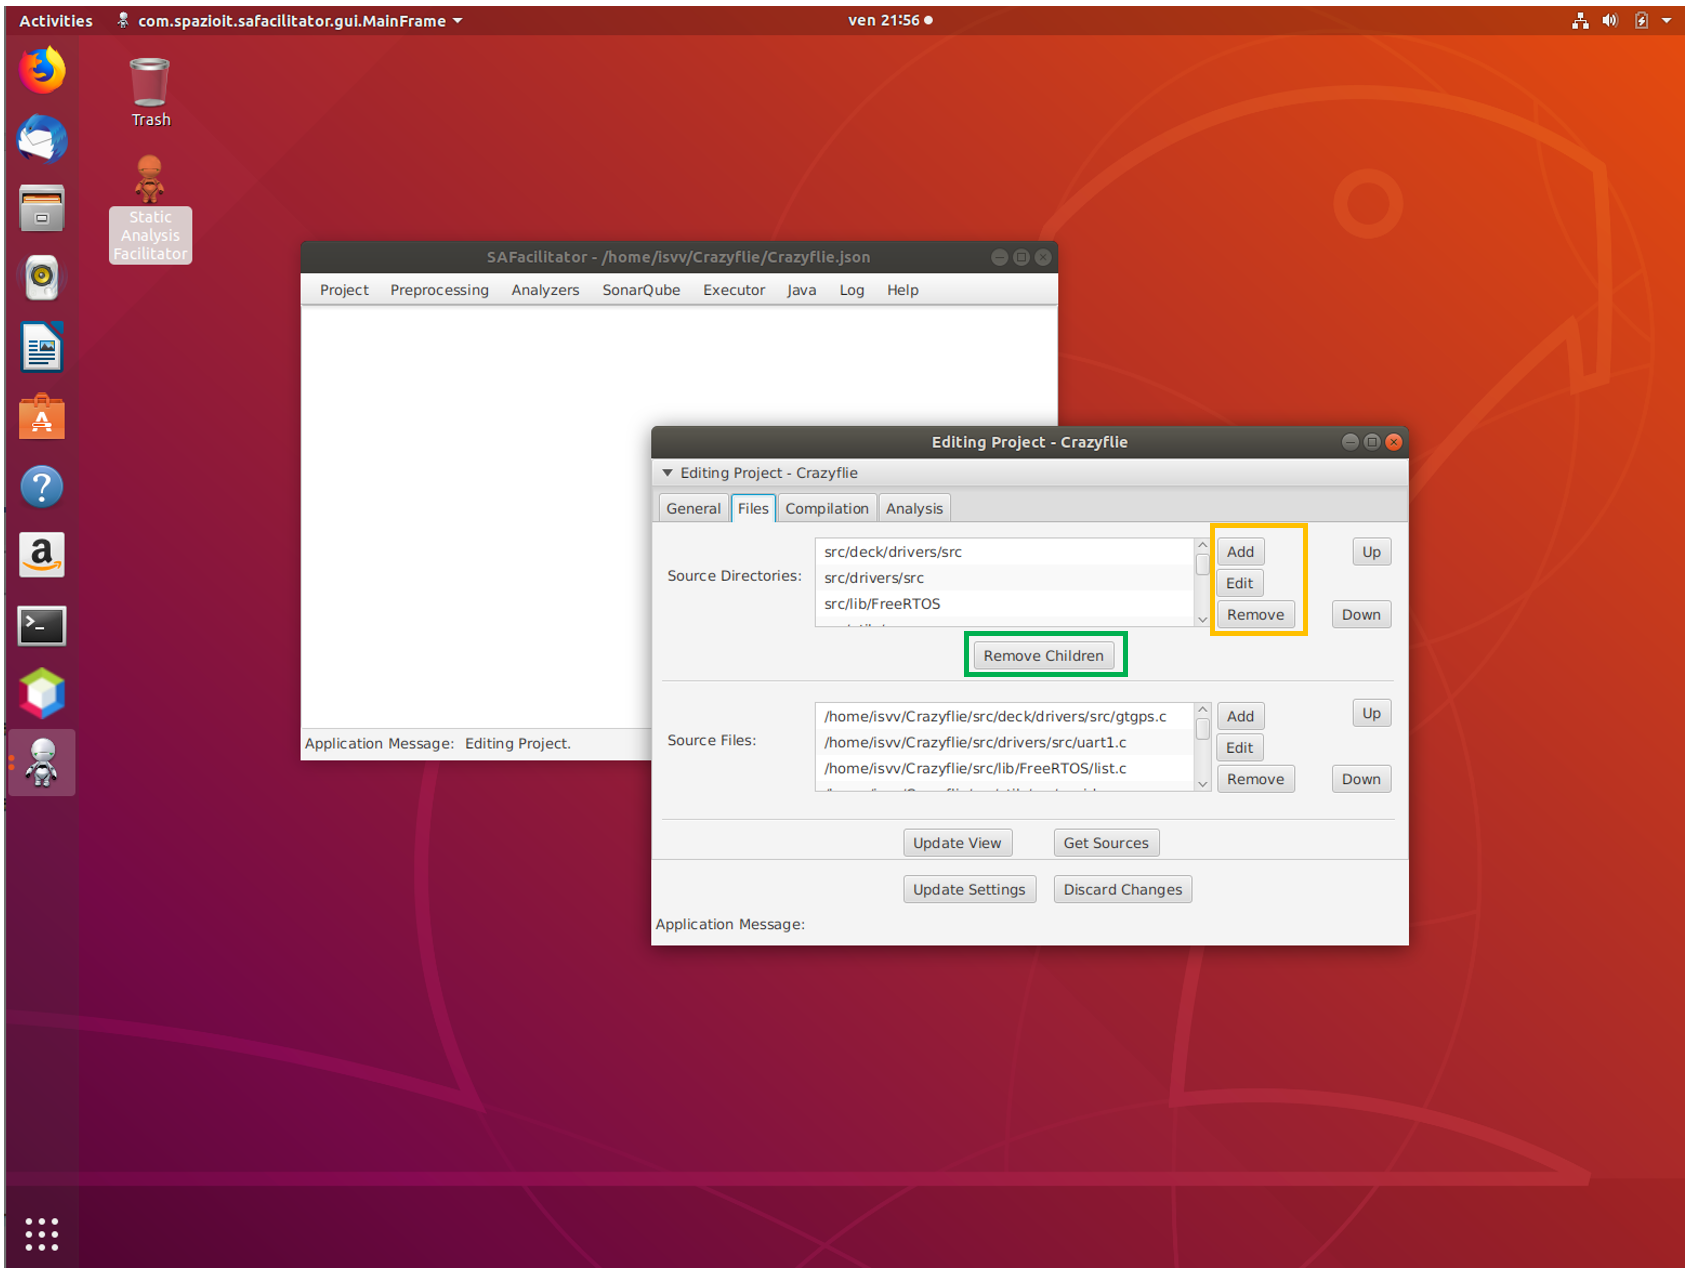Open the application menu dropdown in top bar
Image resolution: width=1691 pixels, height=1274 pixels.
pos(291,21)
